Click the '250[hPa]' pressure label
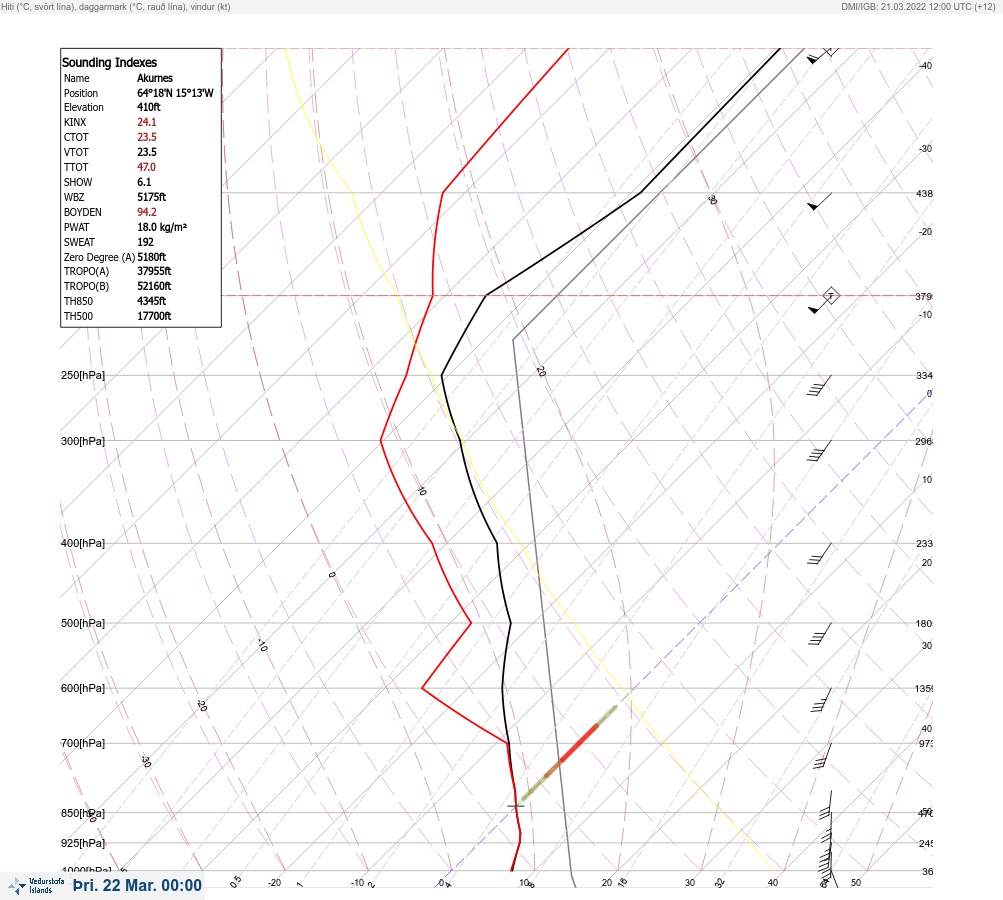Viewport: 1003px width, 900px height. pos(83,375)
